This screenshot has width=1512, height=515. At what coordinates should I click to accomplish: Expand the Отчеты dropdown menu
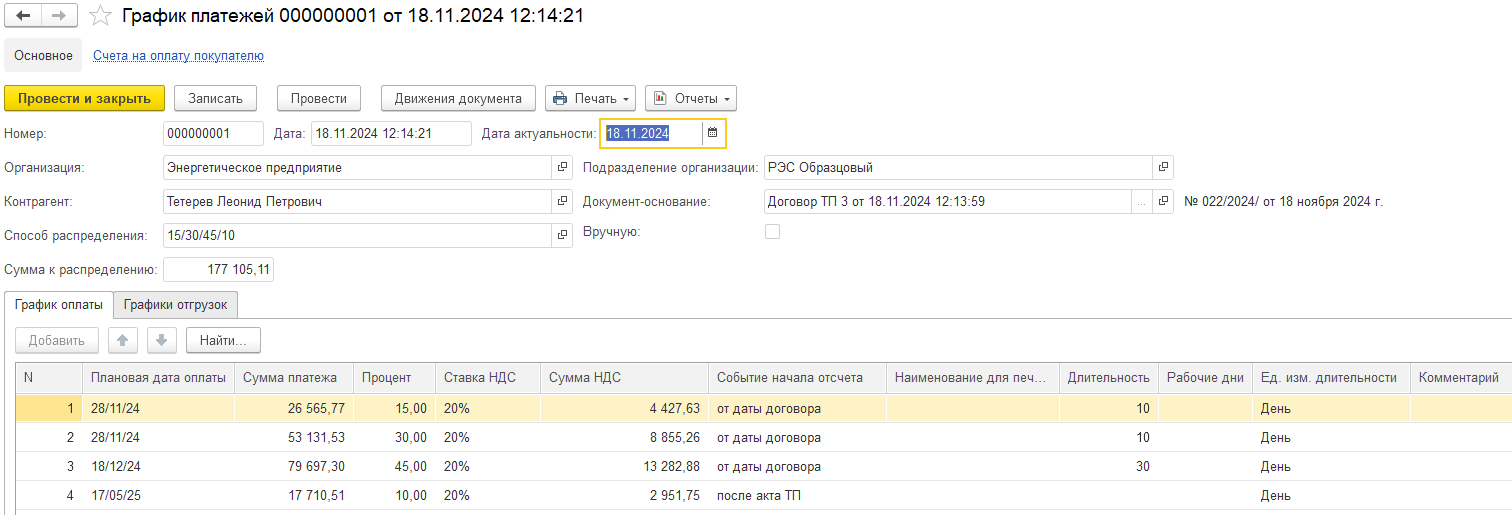pos(690,98)
